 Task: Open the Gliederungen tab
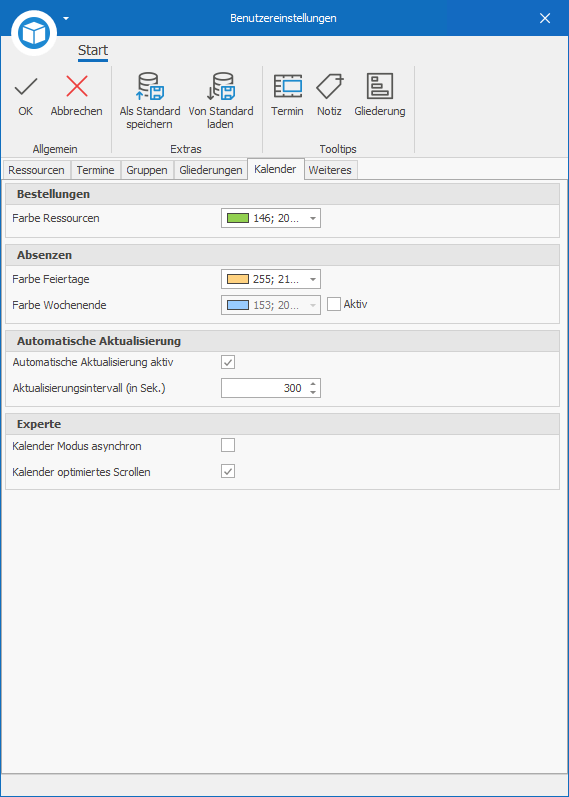[x=211, y=170]
